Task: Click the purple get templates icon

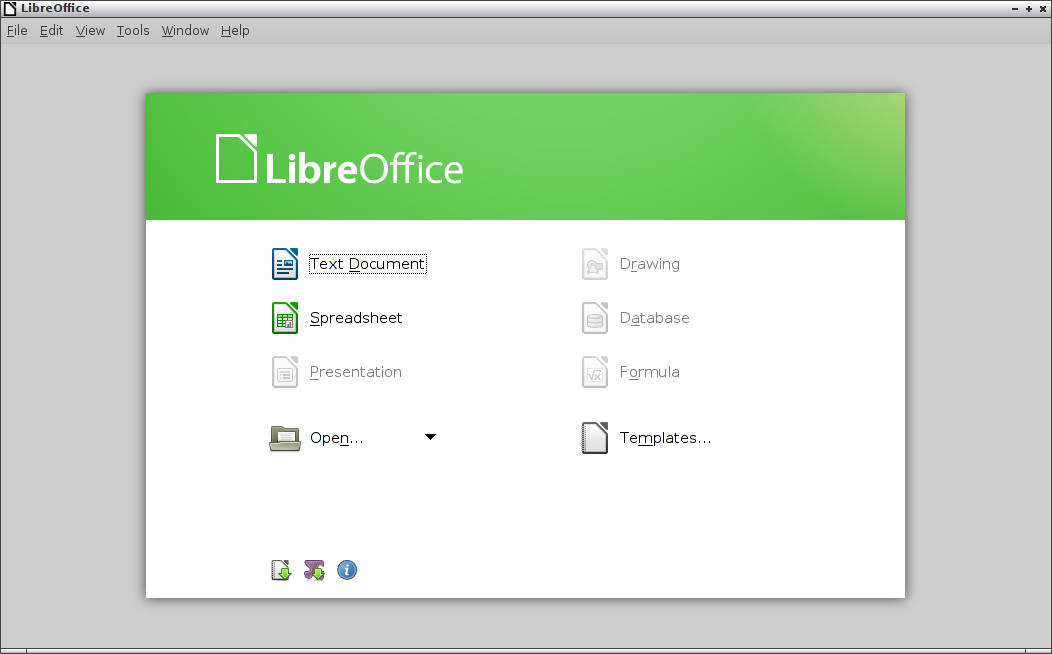Action: pos(314,570)
